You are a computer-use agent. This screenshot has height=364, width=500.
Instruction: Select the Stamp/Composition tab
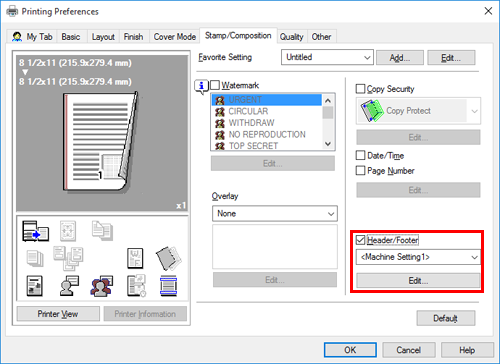238,35
